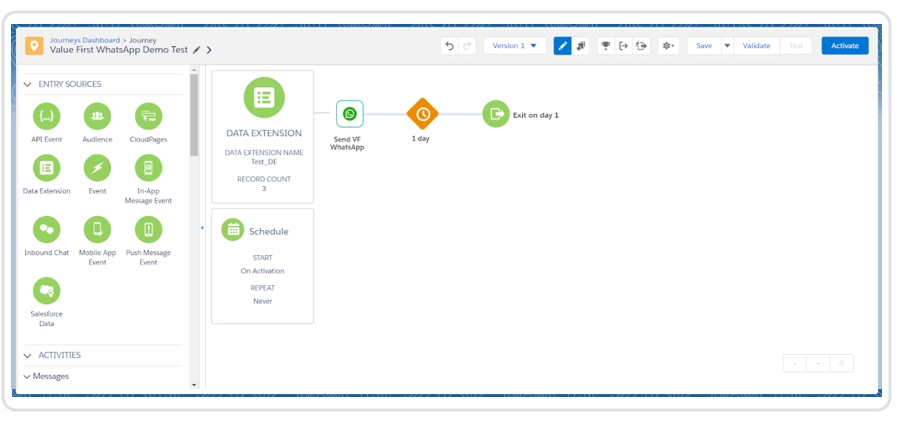Click the Validate button
This screenshot has width=900, height=421.
(756, 46)
